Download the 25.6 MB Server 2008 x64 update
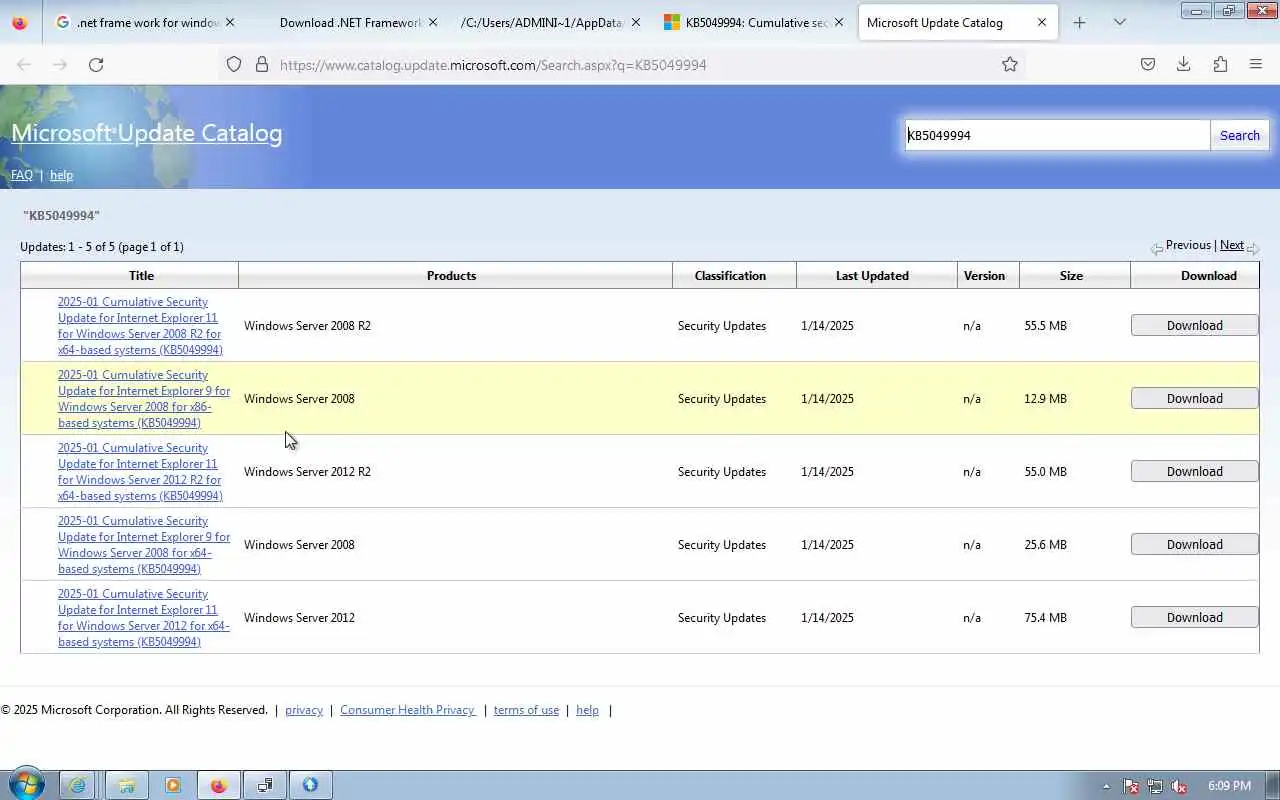The width and height of the screenshot is (1280, 800). click(1194, 544)
